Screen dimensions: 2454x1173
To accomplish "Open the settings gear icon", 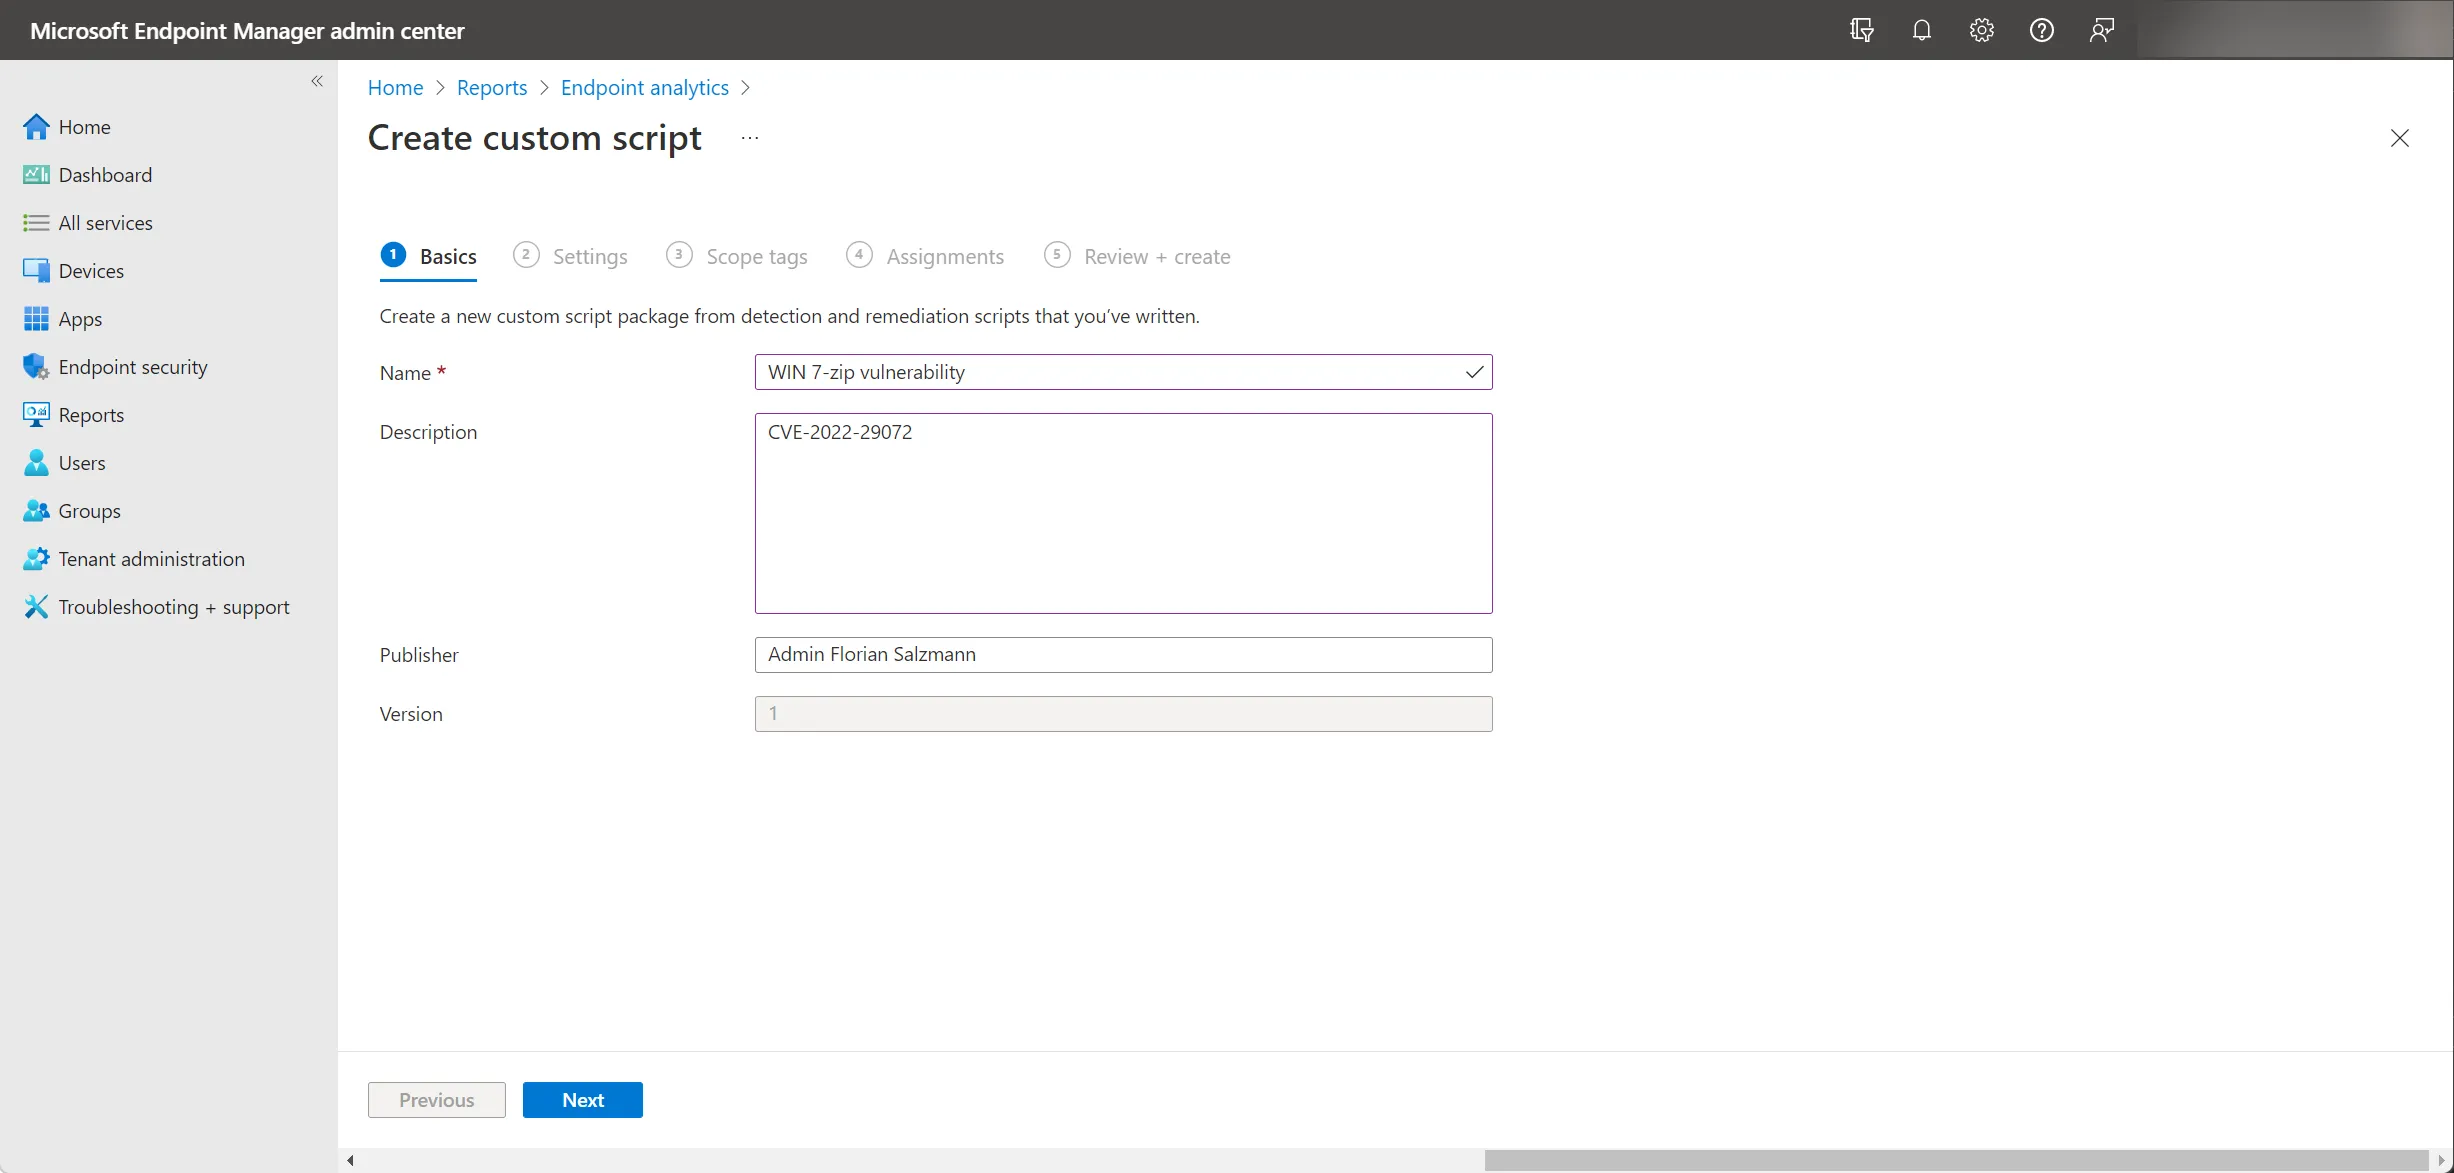I will point(1981,30).
